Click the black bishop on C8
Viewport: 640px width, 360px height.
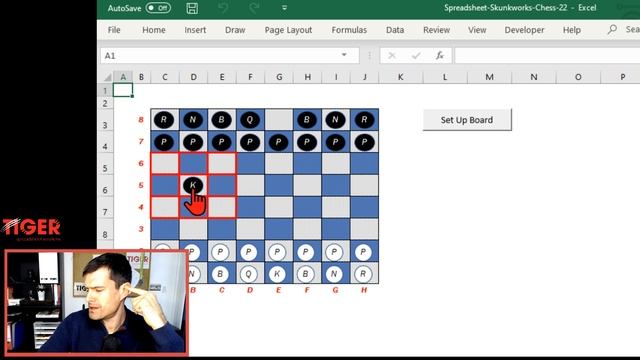point(221,120)
